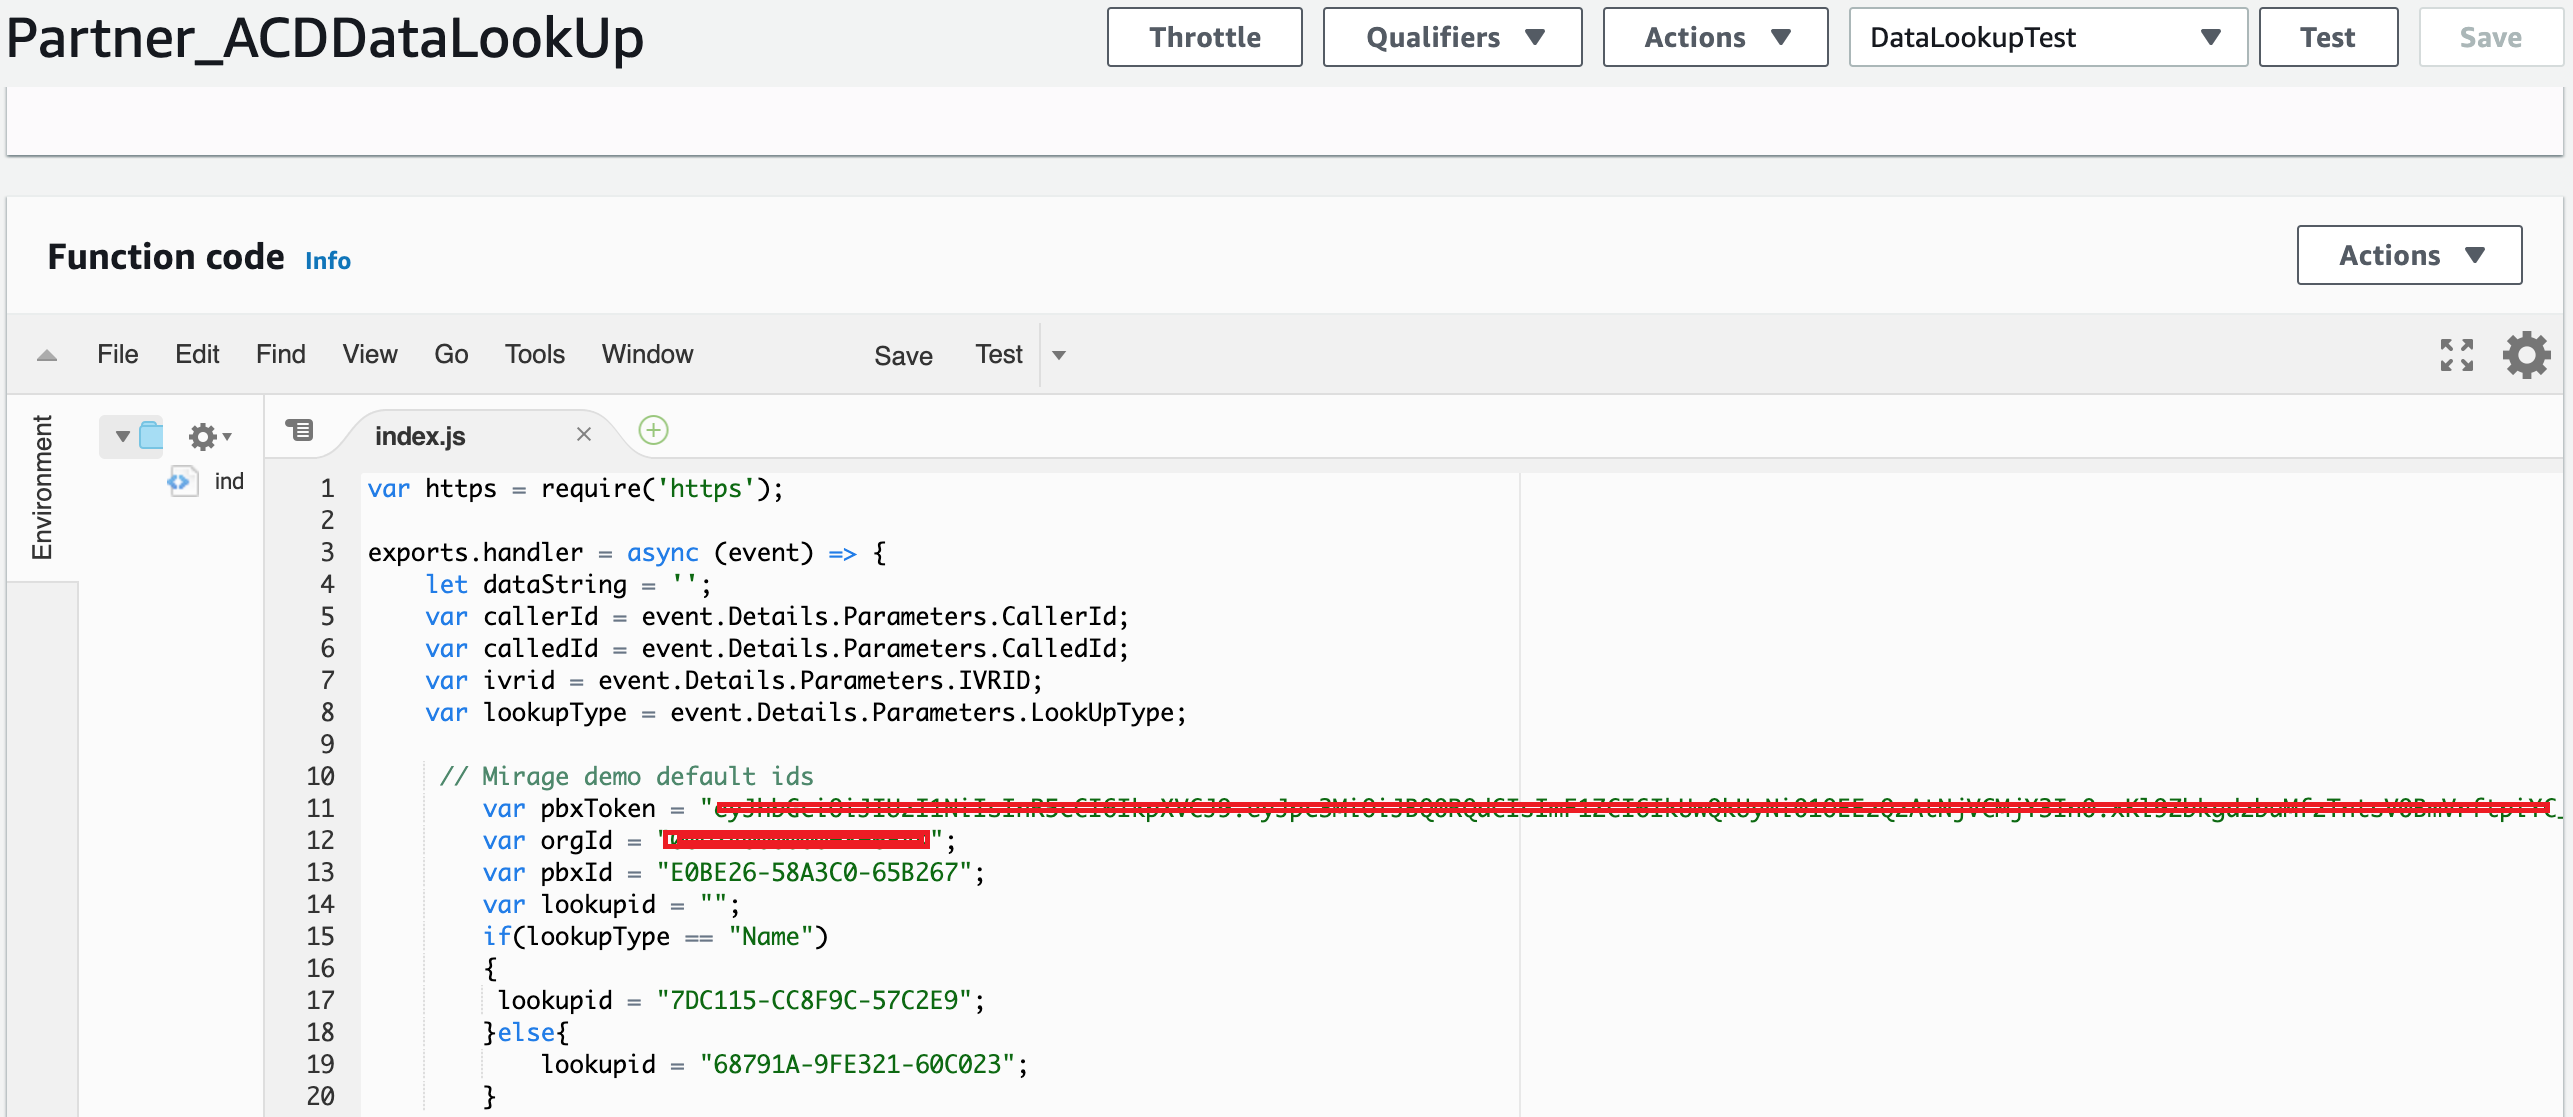Click the "Name" string on line 15

pos(770,936)
